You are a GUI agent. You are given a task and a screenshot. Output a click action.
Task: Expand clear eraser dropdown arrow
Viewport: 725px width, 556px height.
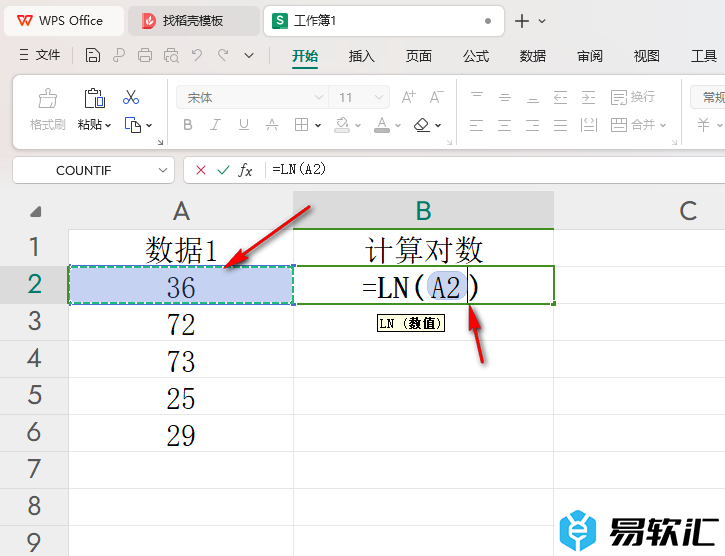point(438,125)
